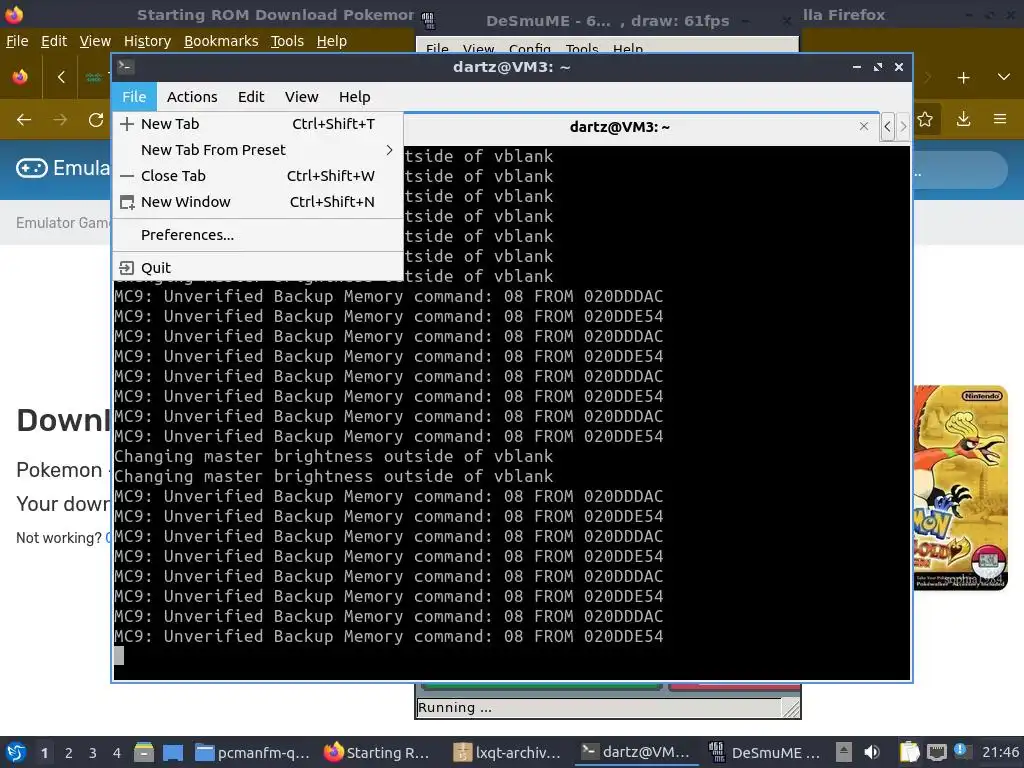Open the clipboard manager tray icon
Viewport: 1024px width, 768px height.
pyautogui.click(x=909, y=752)
